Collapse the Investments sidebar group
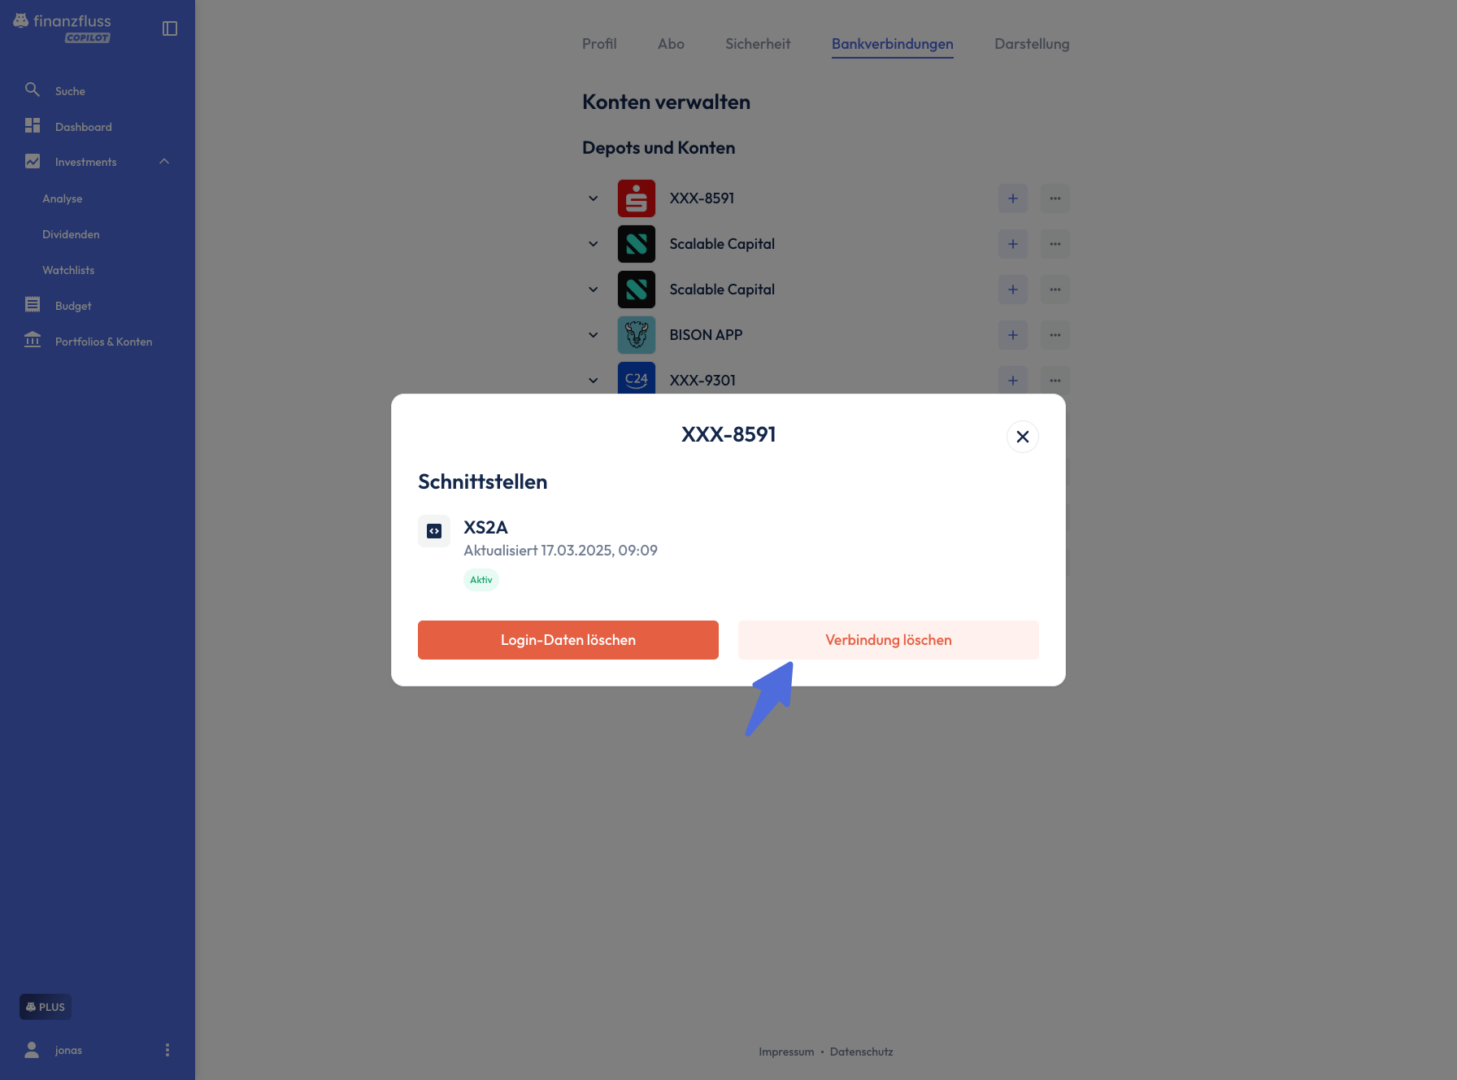 [164, 162]
